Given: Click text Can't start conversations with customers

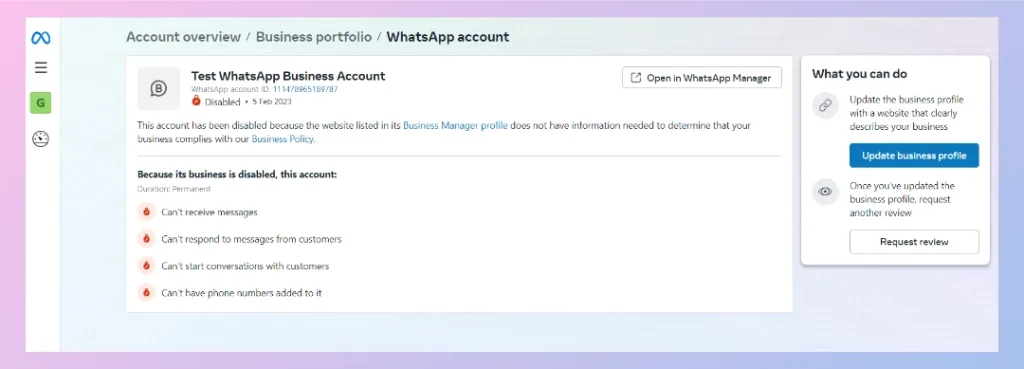Looking at the screenshot, I should pyautogui.click(x=245, y=266).
